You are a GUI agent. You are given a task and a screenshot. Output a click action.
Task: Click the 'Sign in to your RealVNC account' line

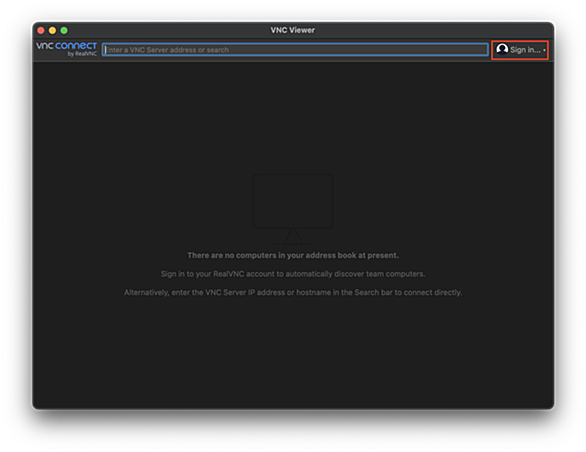coord(293,274)
